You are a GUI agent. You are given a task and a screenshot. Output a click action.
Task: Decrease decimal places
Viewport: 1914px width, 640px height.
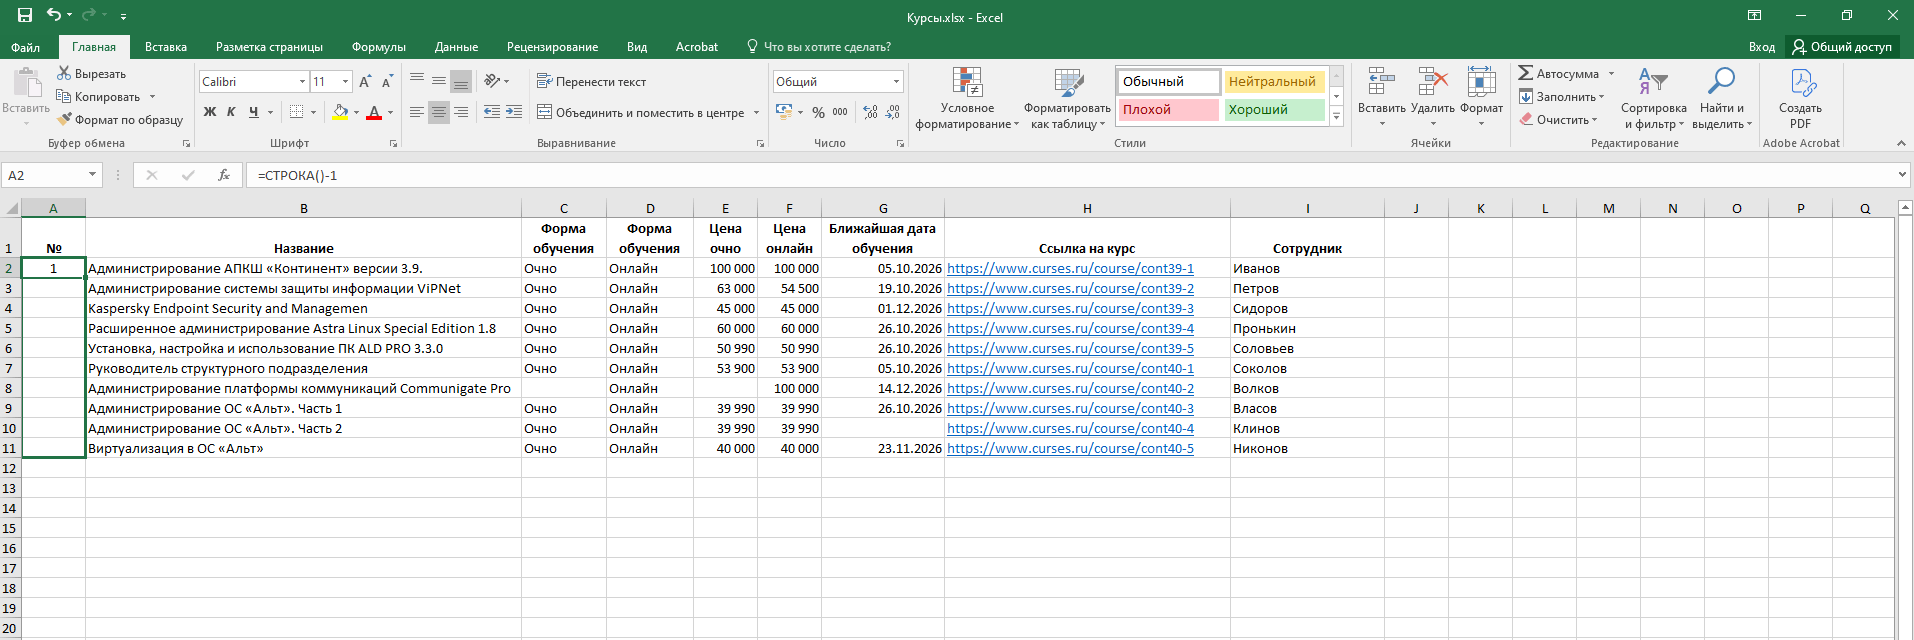tap(893, 112)
